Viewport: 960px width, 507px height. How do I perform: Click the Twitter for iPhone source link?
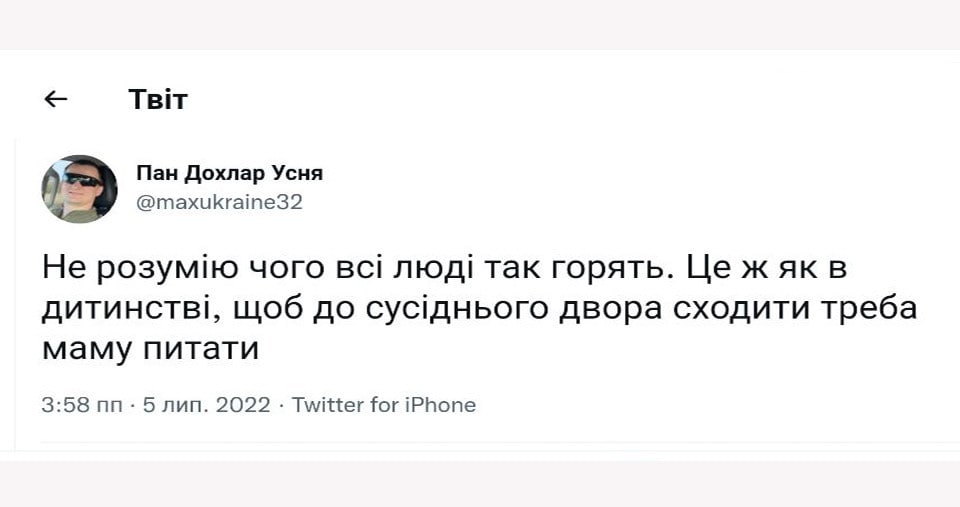coord(383,405)
